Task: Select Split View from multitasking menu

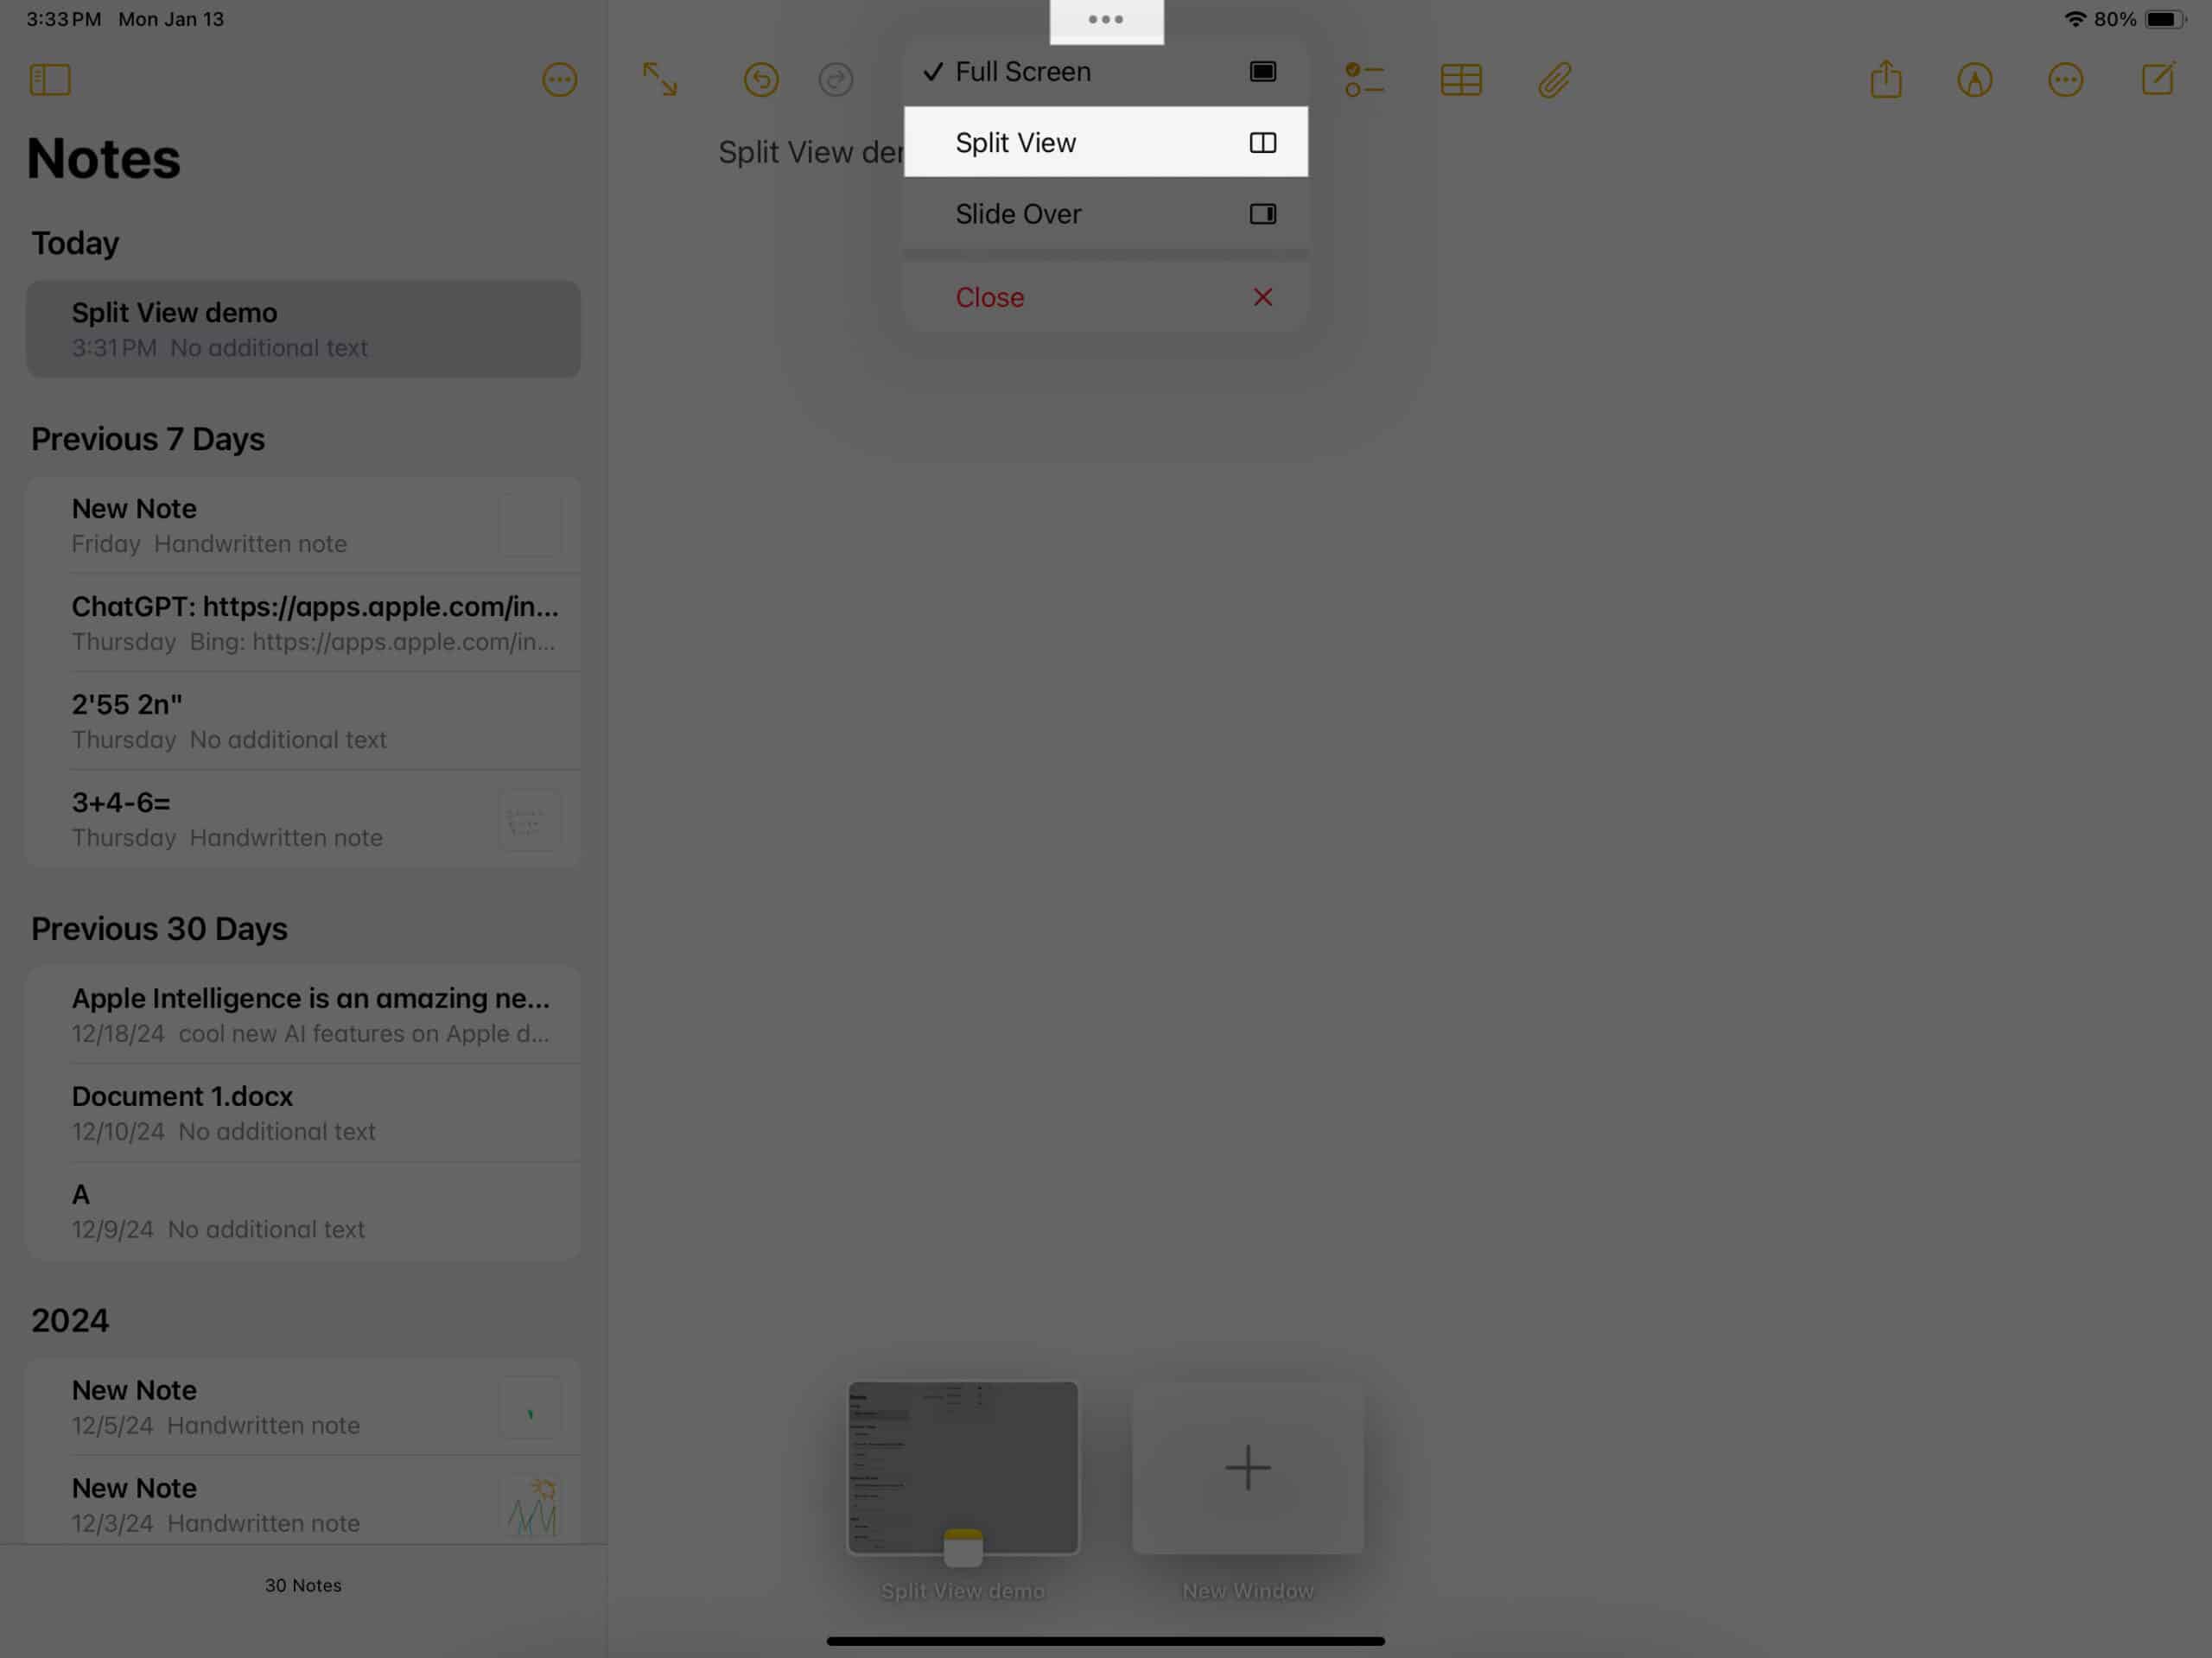Action: point(1104,141)
